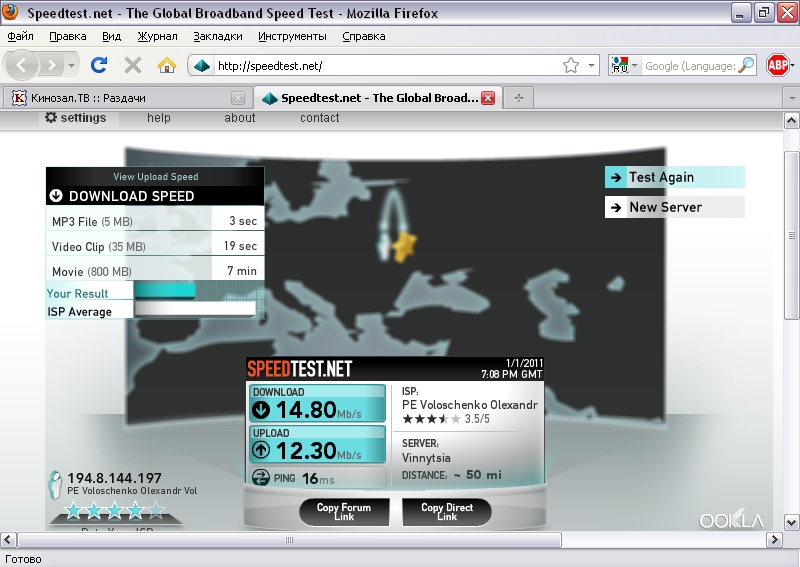
Task: Go to the Home page icon
Action: (167, 65)
